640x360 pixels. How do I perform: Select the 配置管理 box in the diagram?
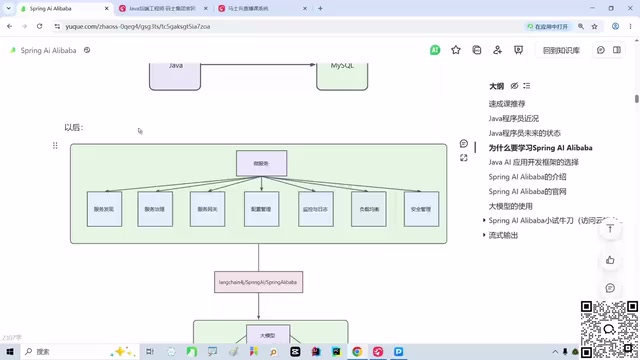click(261, 209)
